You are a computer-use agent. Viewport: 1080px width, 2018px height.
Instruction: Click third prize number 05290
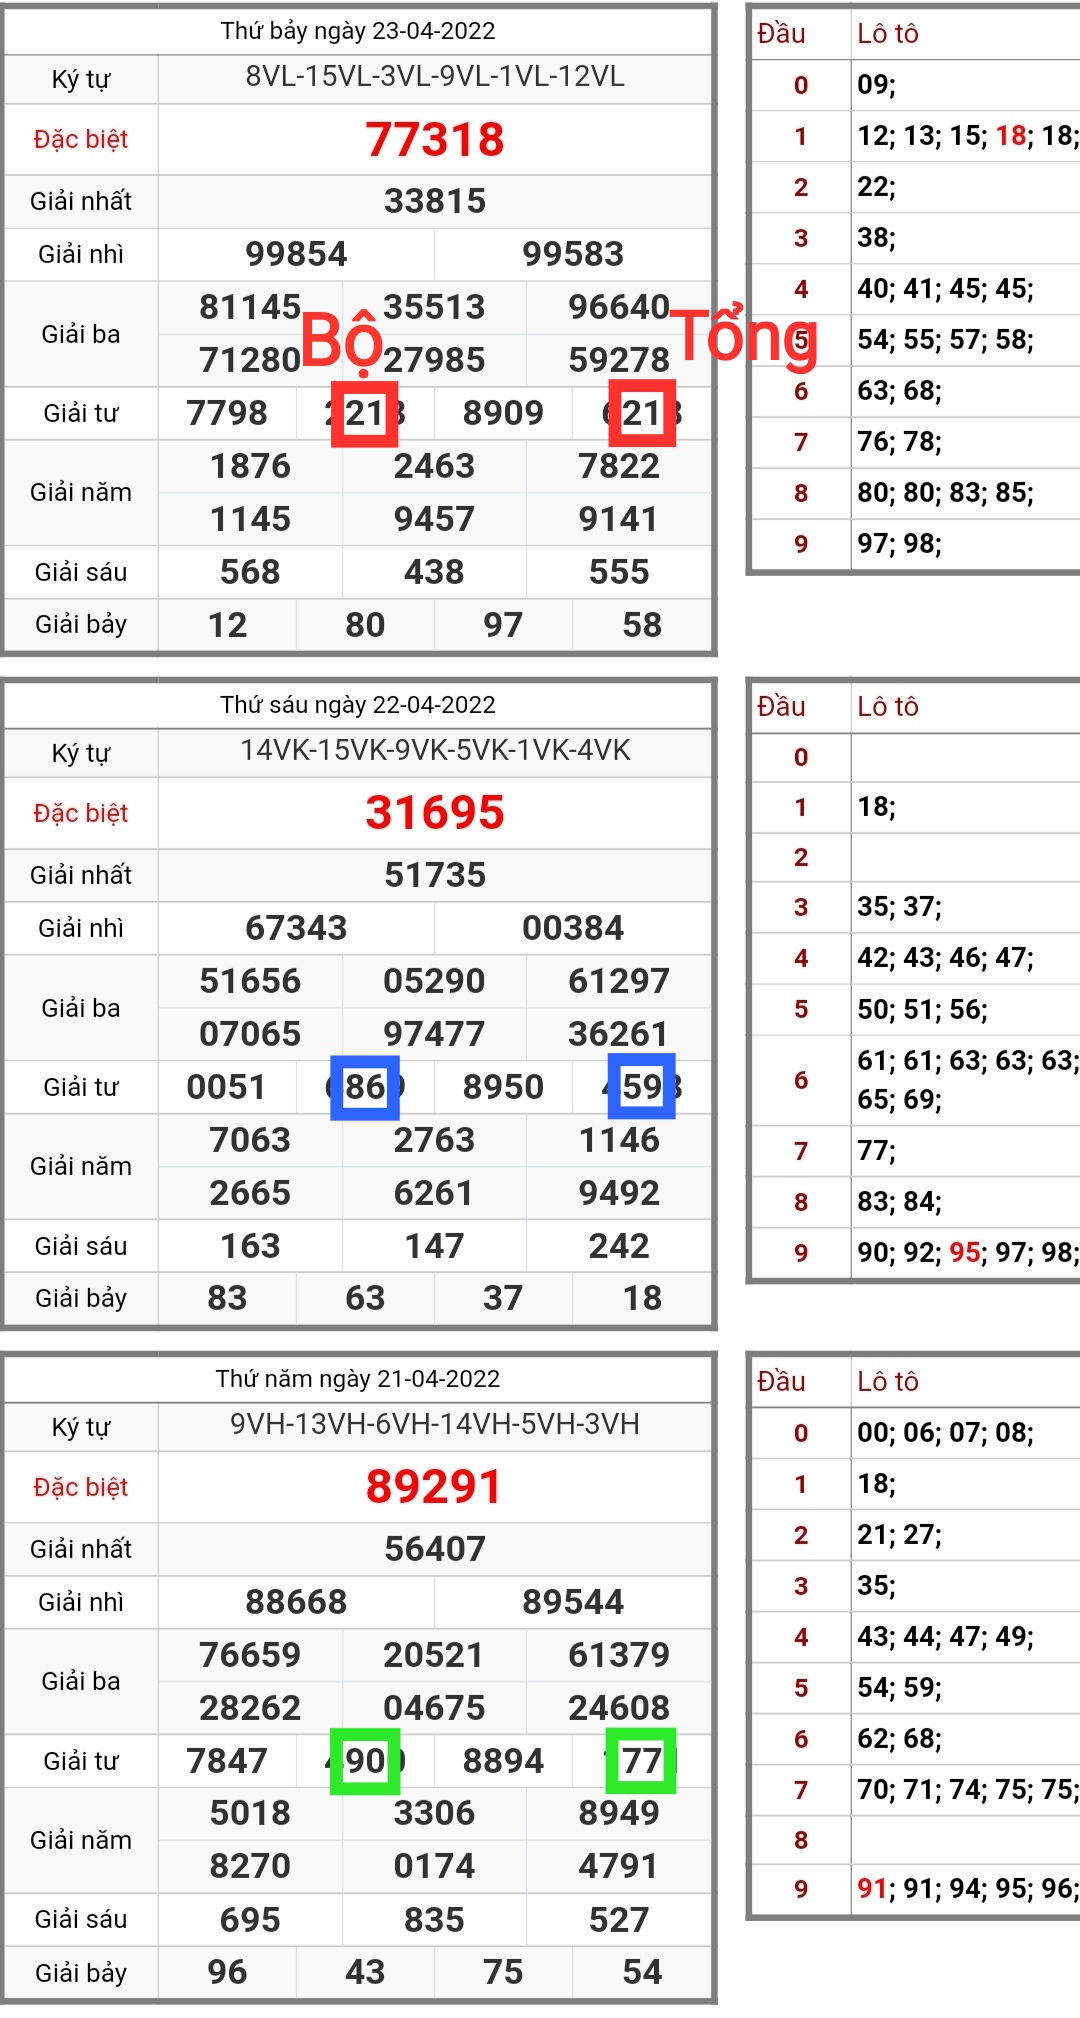pyautogui.click(x=434, y=981)
